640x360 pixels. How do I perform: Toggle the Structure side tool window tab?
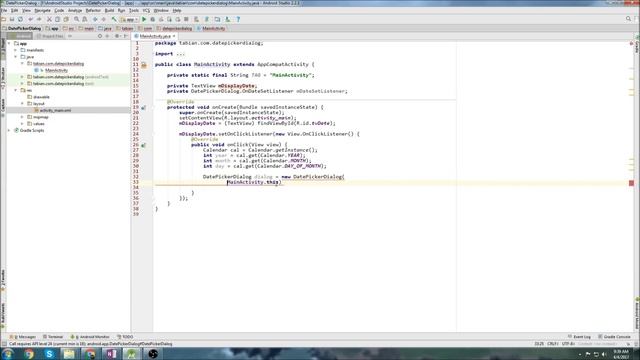[x=3, y=78]
